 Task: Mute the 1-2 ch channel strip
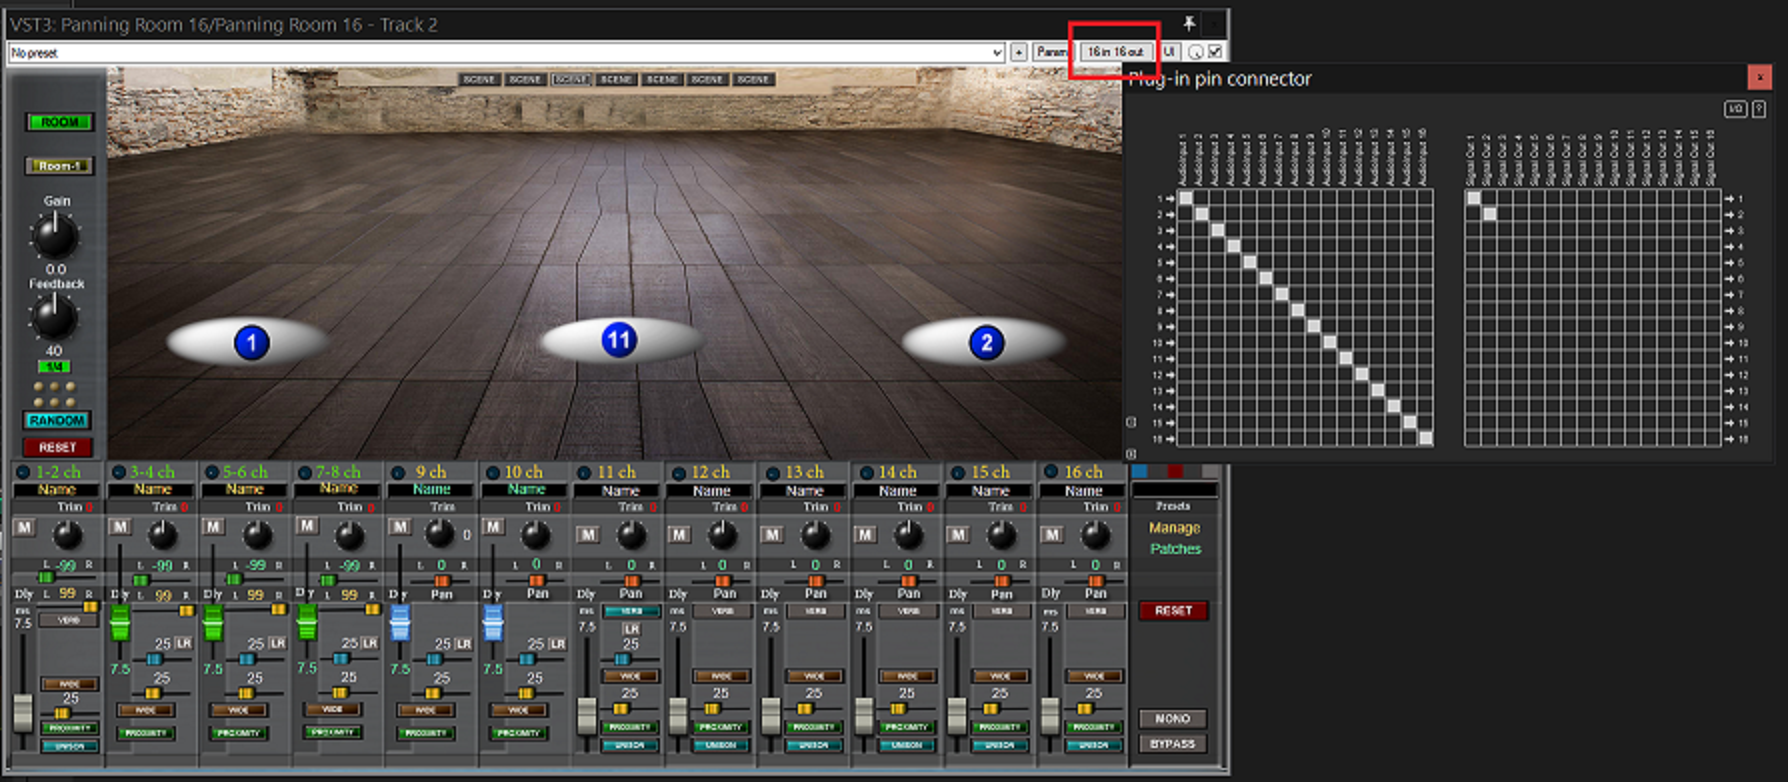pos(24,527)
